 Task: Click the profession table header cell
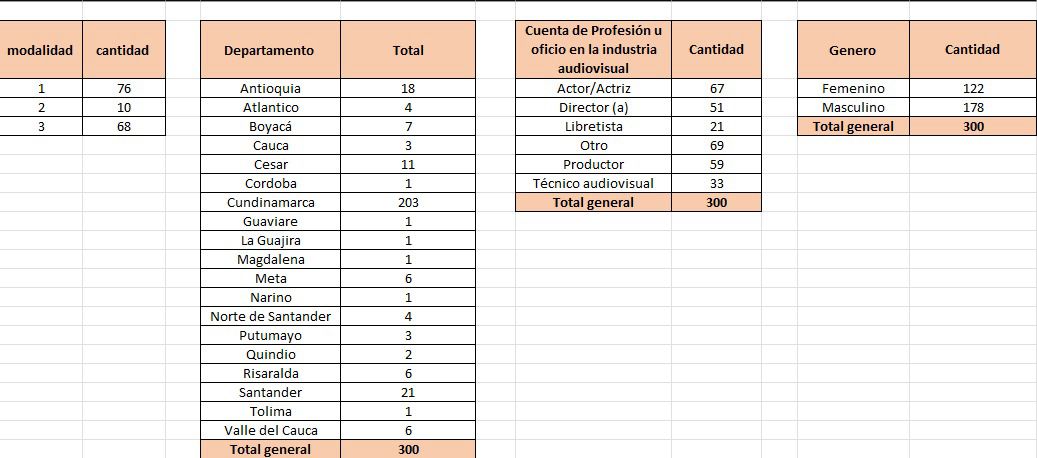pyautogui.click(x=593, y=50)
